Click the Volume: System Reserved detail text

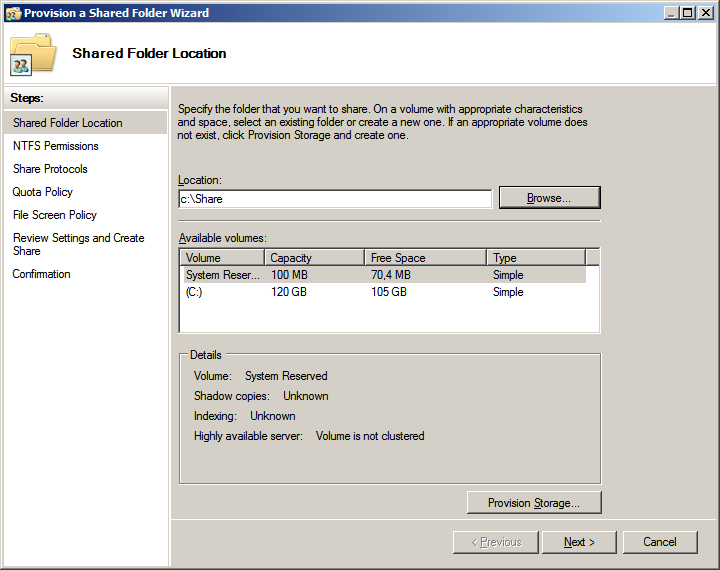(260, 376)
